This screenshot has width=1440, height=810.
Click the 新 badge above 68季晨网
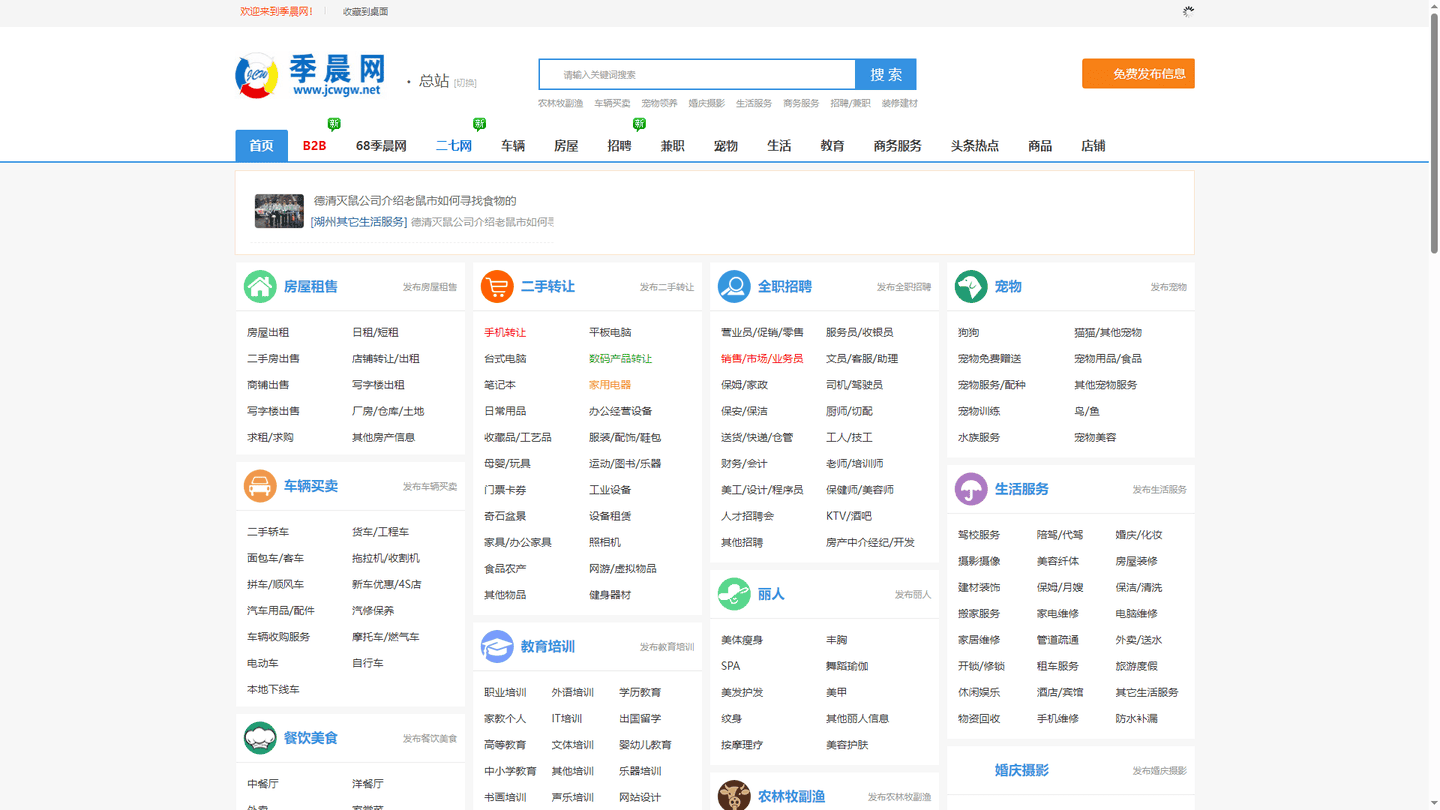[x=334, y=124]
